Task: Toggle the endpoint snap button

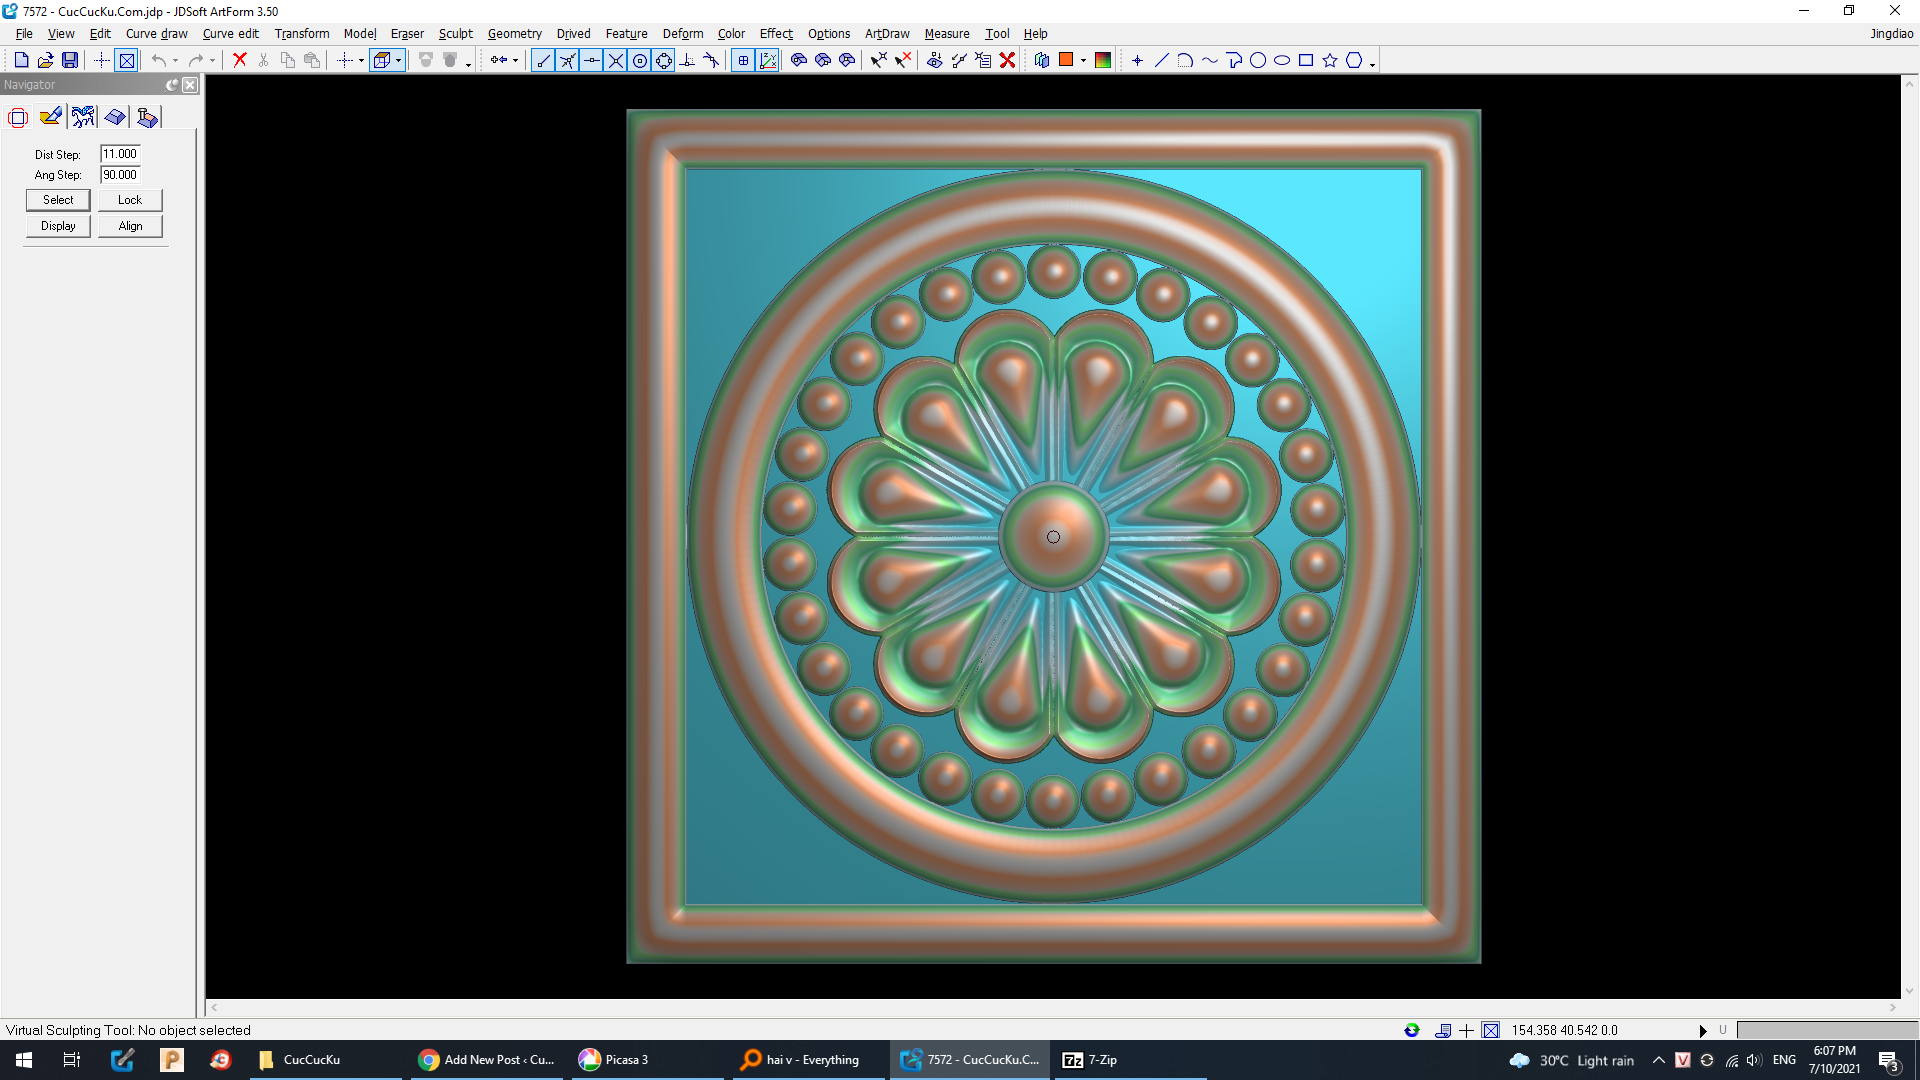Action: (543, 60)
